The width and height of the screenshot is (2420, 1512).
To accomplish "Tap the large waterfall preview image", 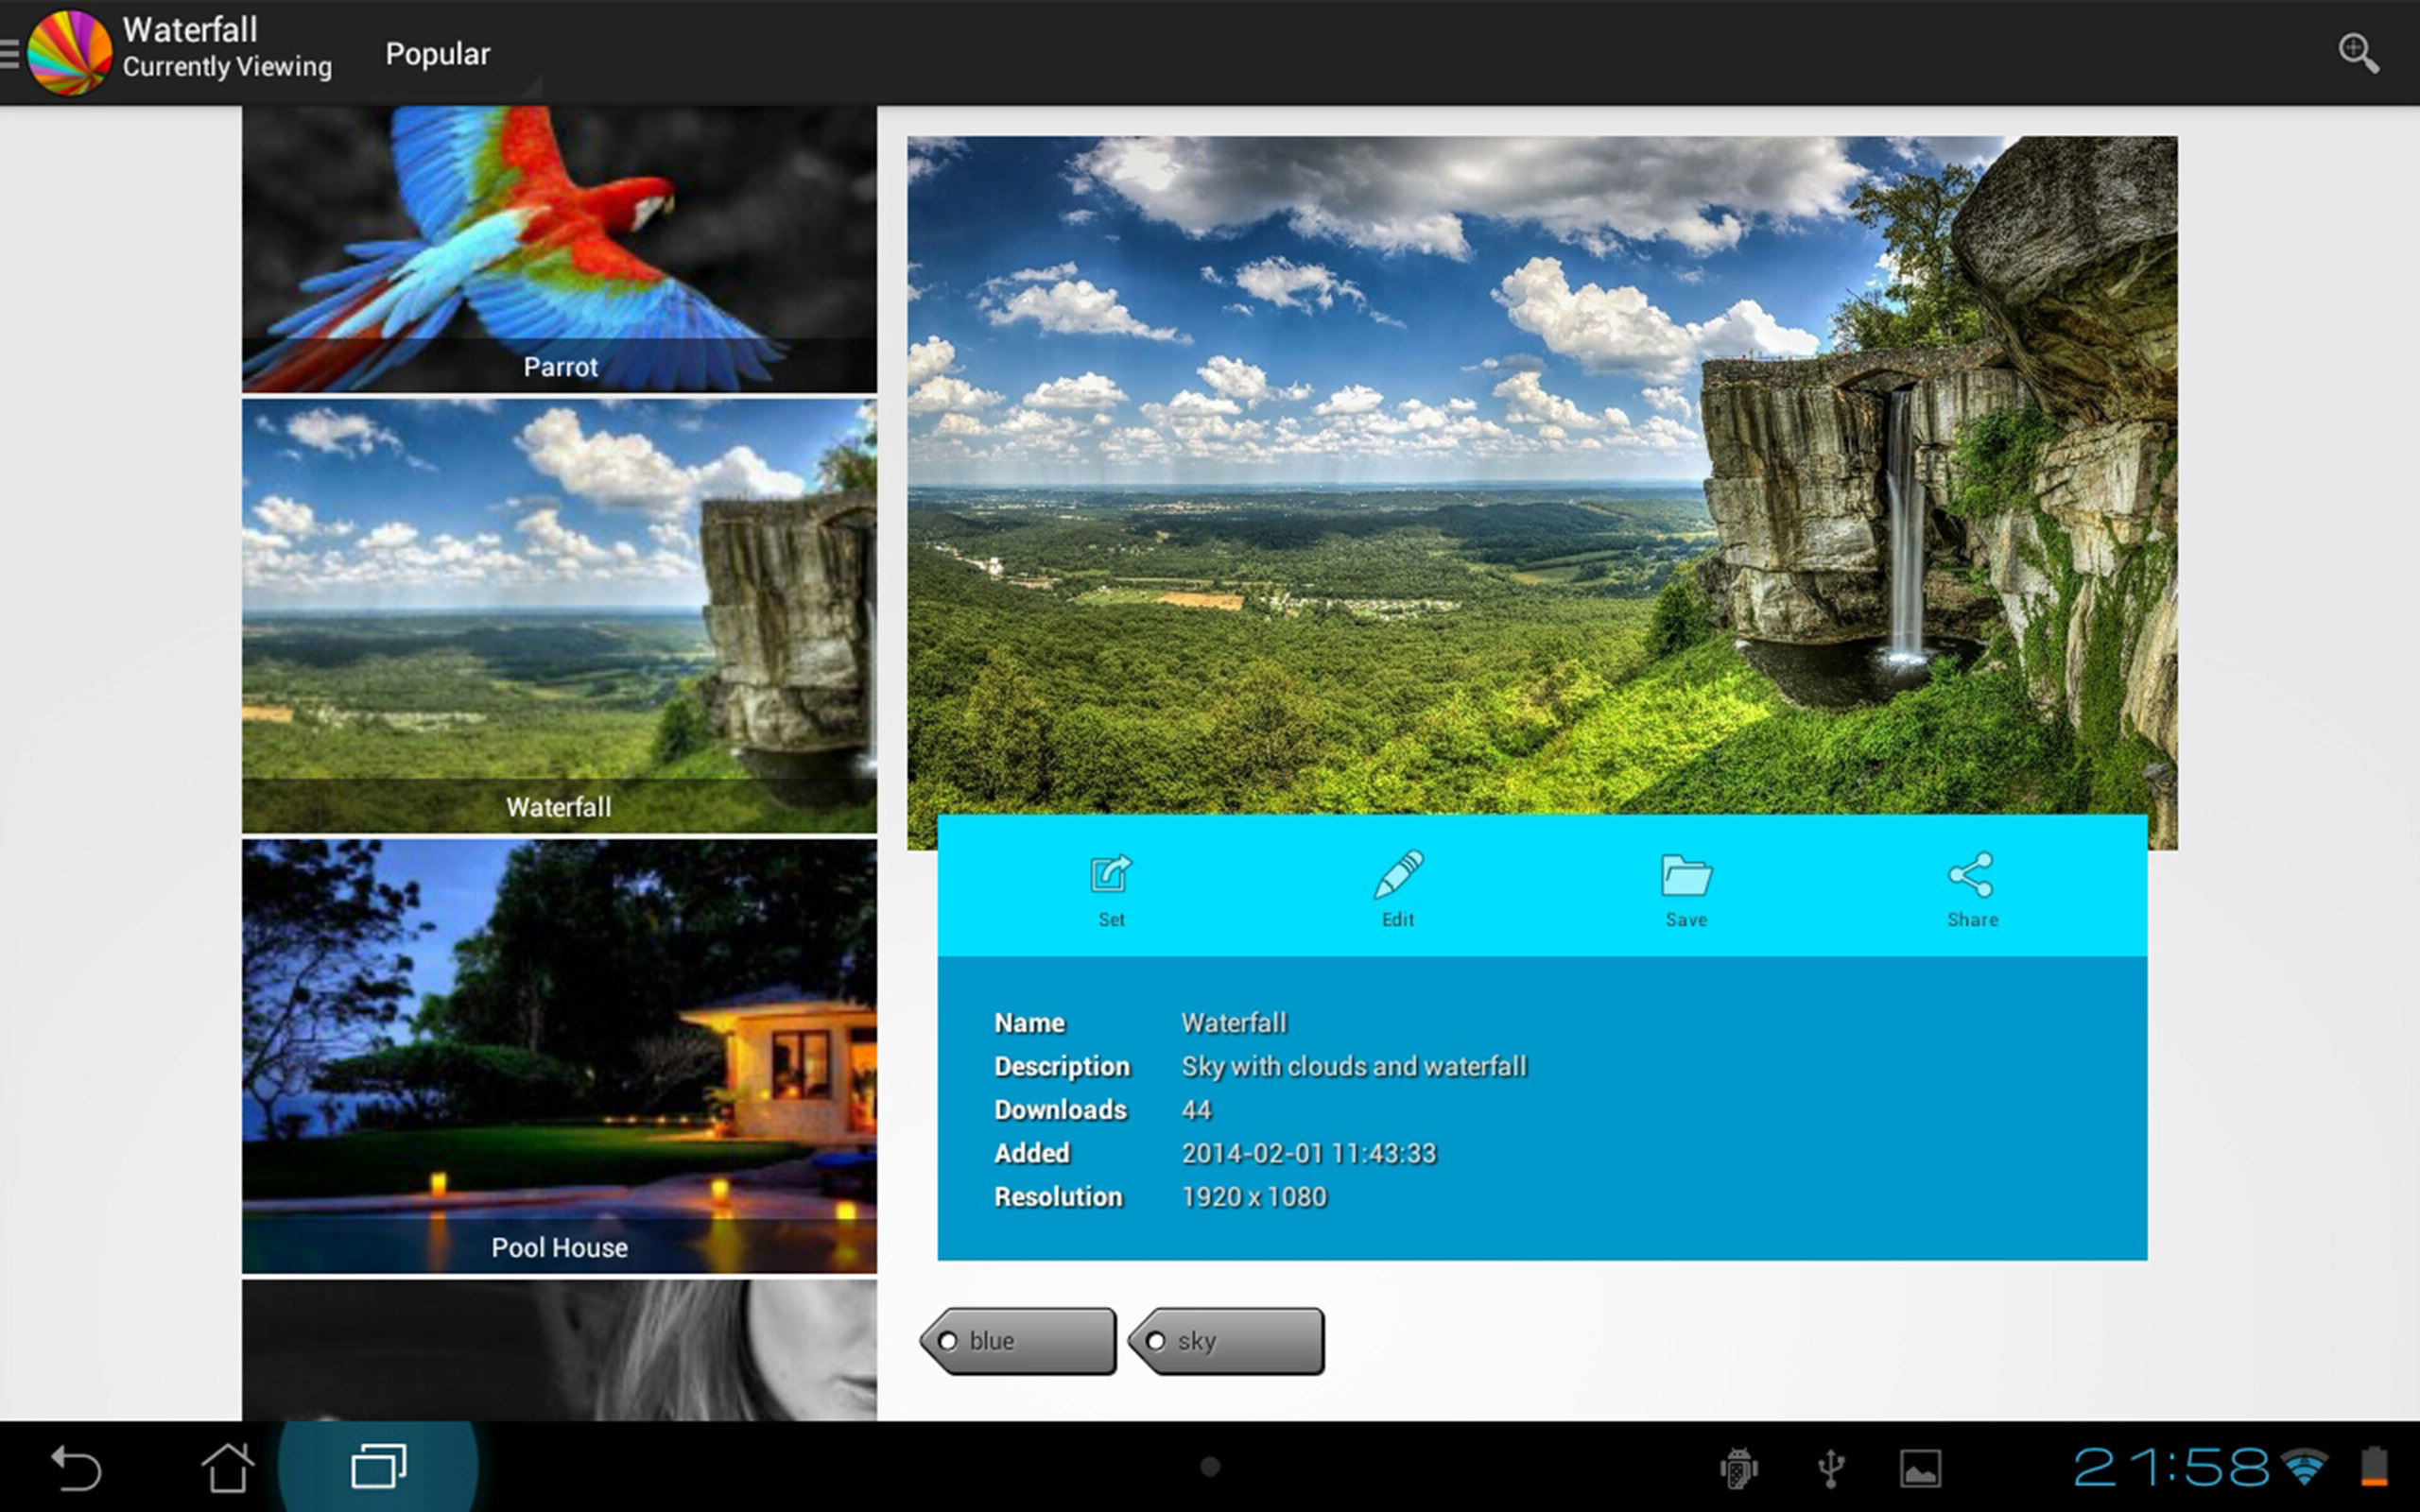I will point(1540,475).
